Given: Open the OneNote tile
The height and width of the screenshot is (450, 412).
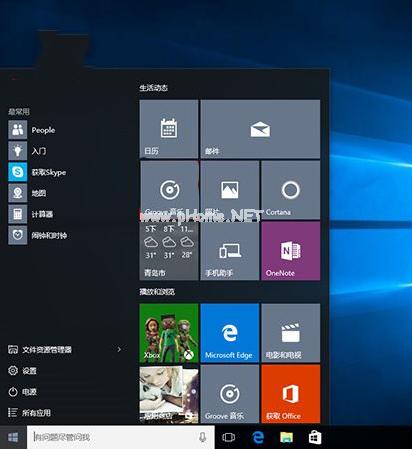Looking at the screenshot, I should pos(291,251).
